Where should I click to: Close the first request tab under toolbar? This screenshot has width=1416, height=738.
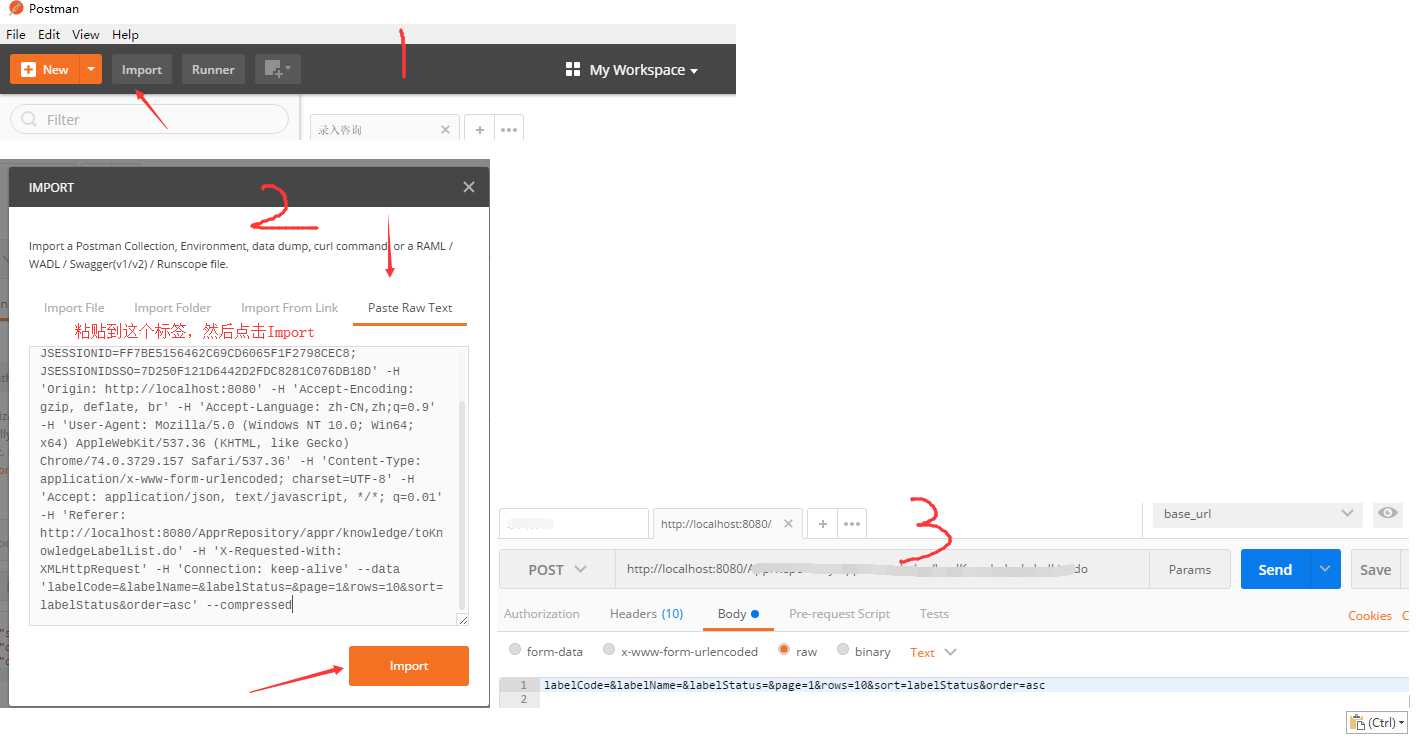[446, 129]
